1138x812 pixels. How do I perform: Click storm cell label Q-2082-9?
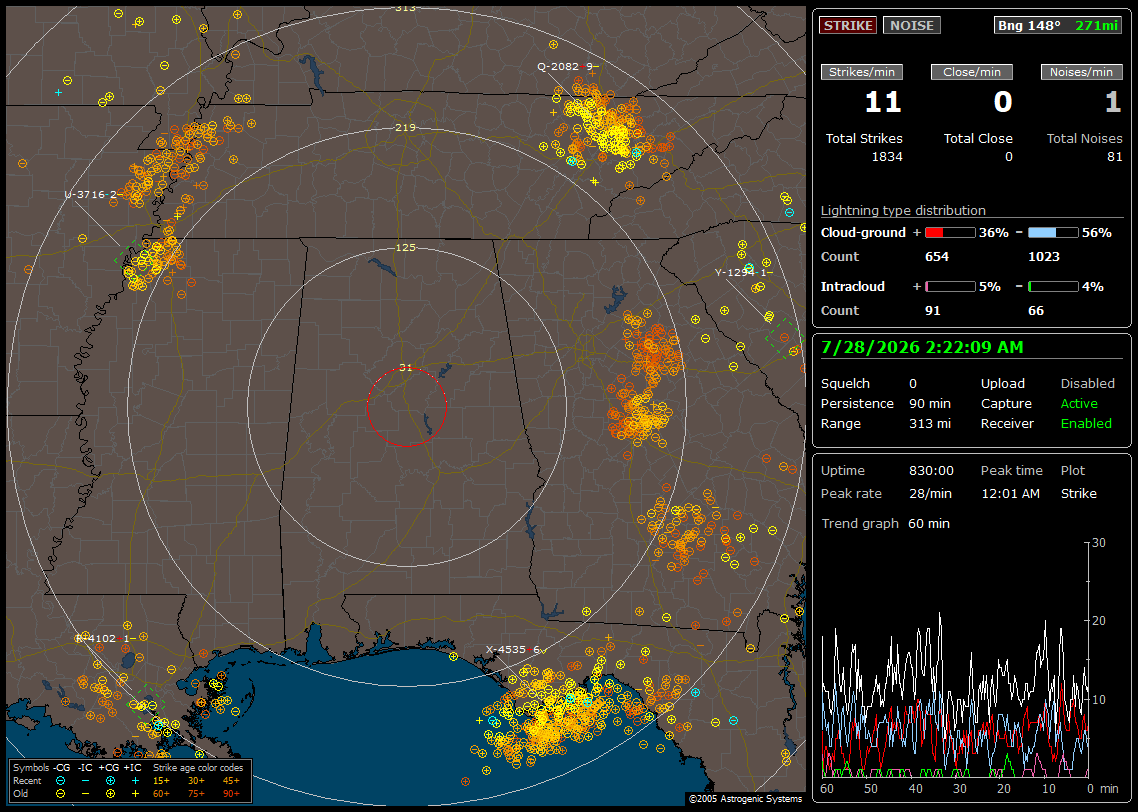[568, 66]
